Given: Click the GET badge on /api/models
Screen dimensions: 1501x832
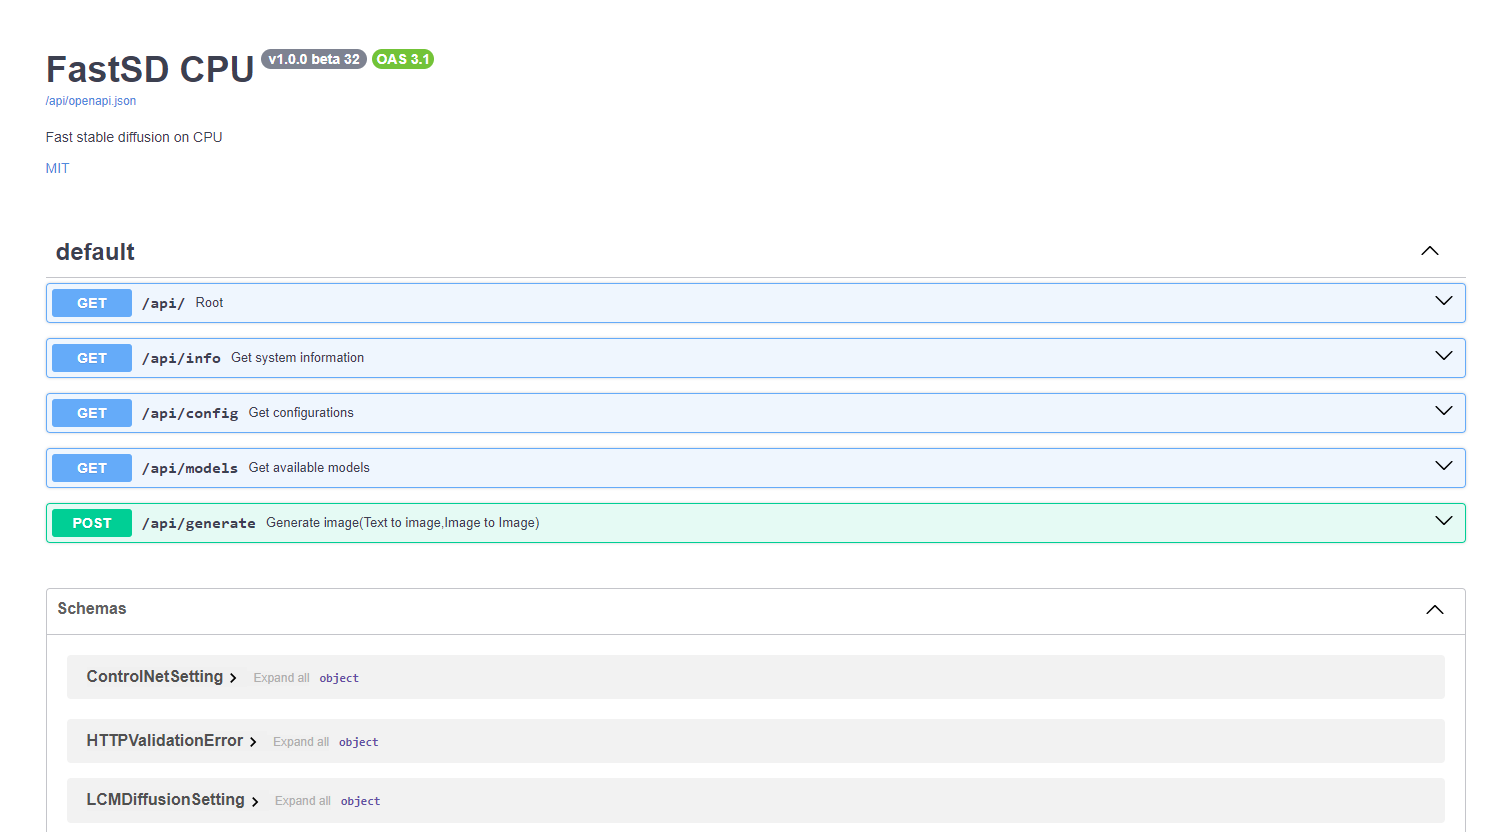Looking at the screenshot, I should (91, 467).
